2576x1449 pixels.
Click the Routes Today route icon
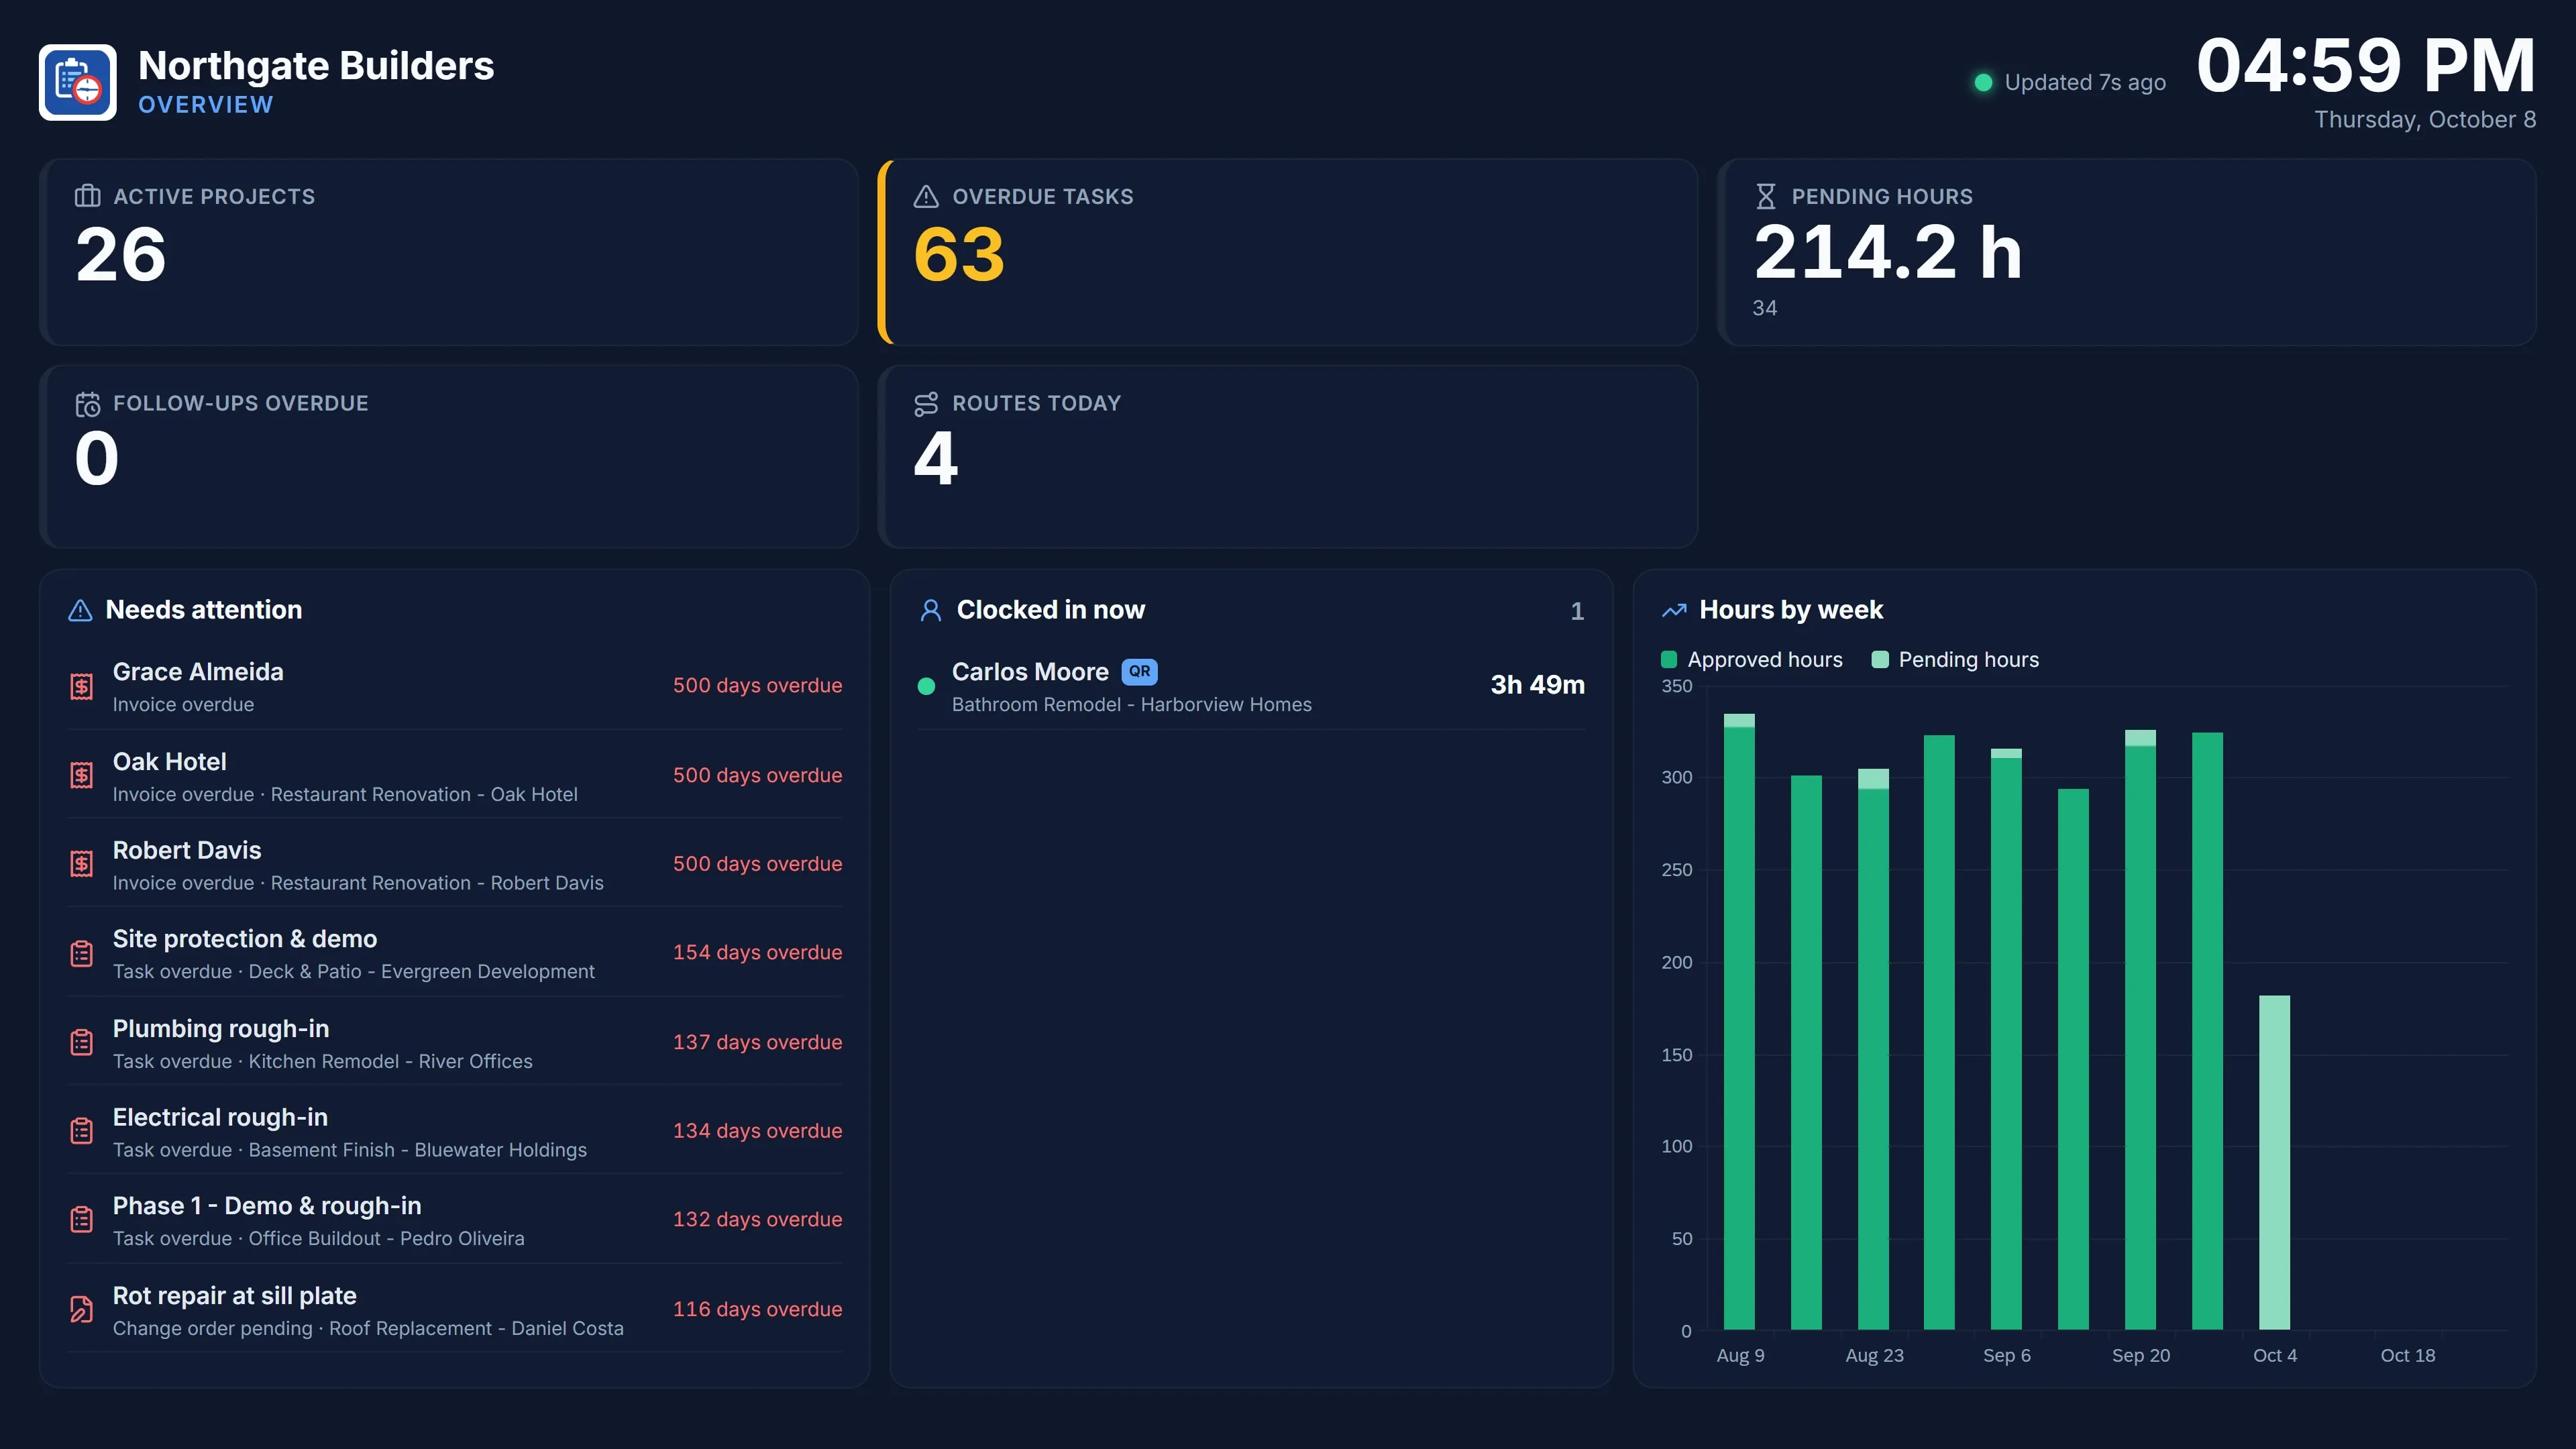coord(926,403)
